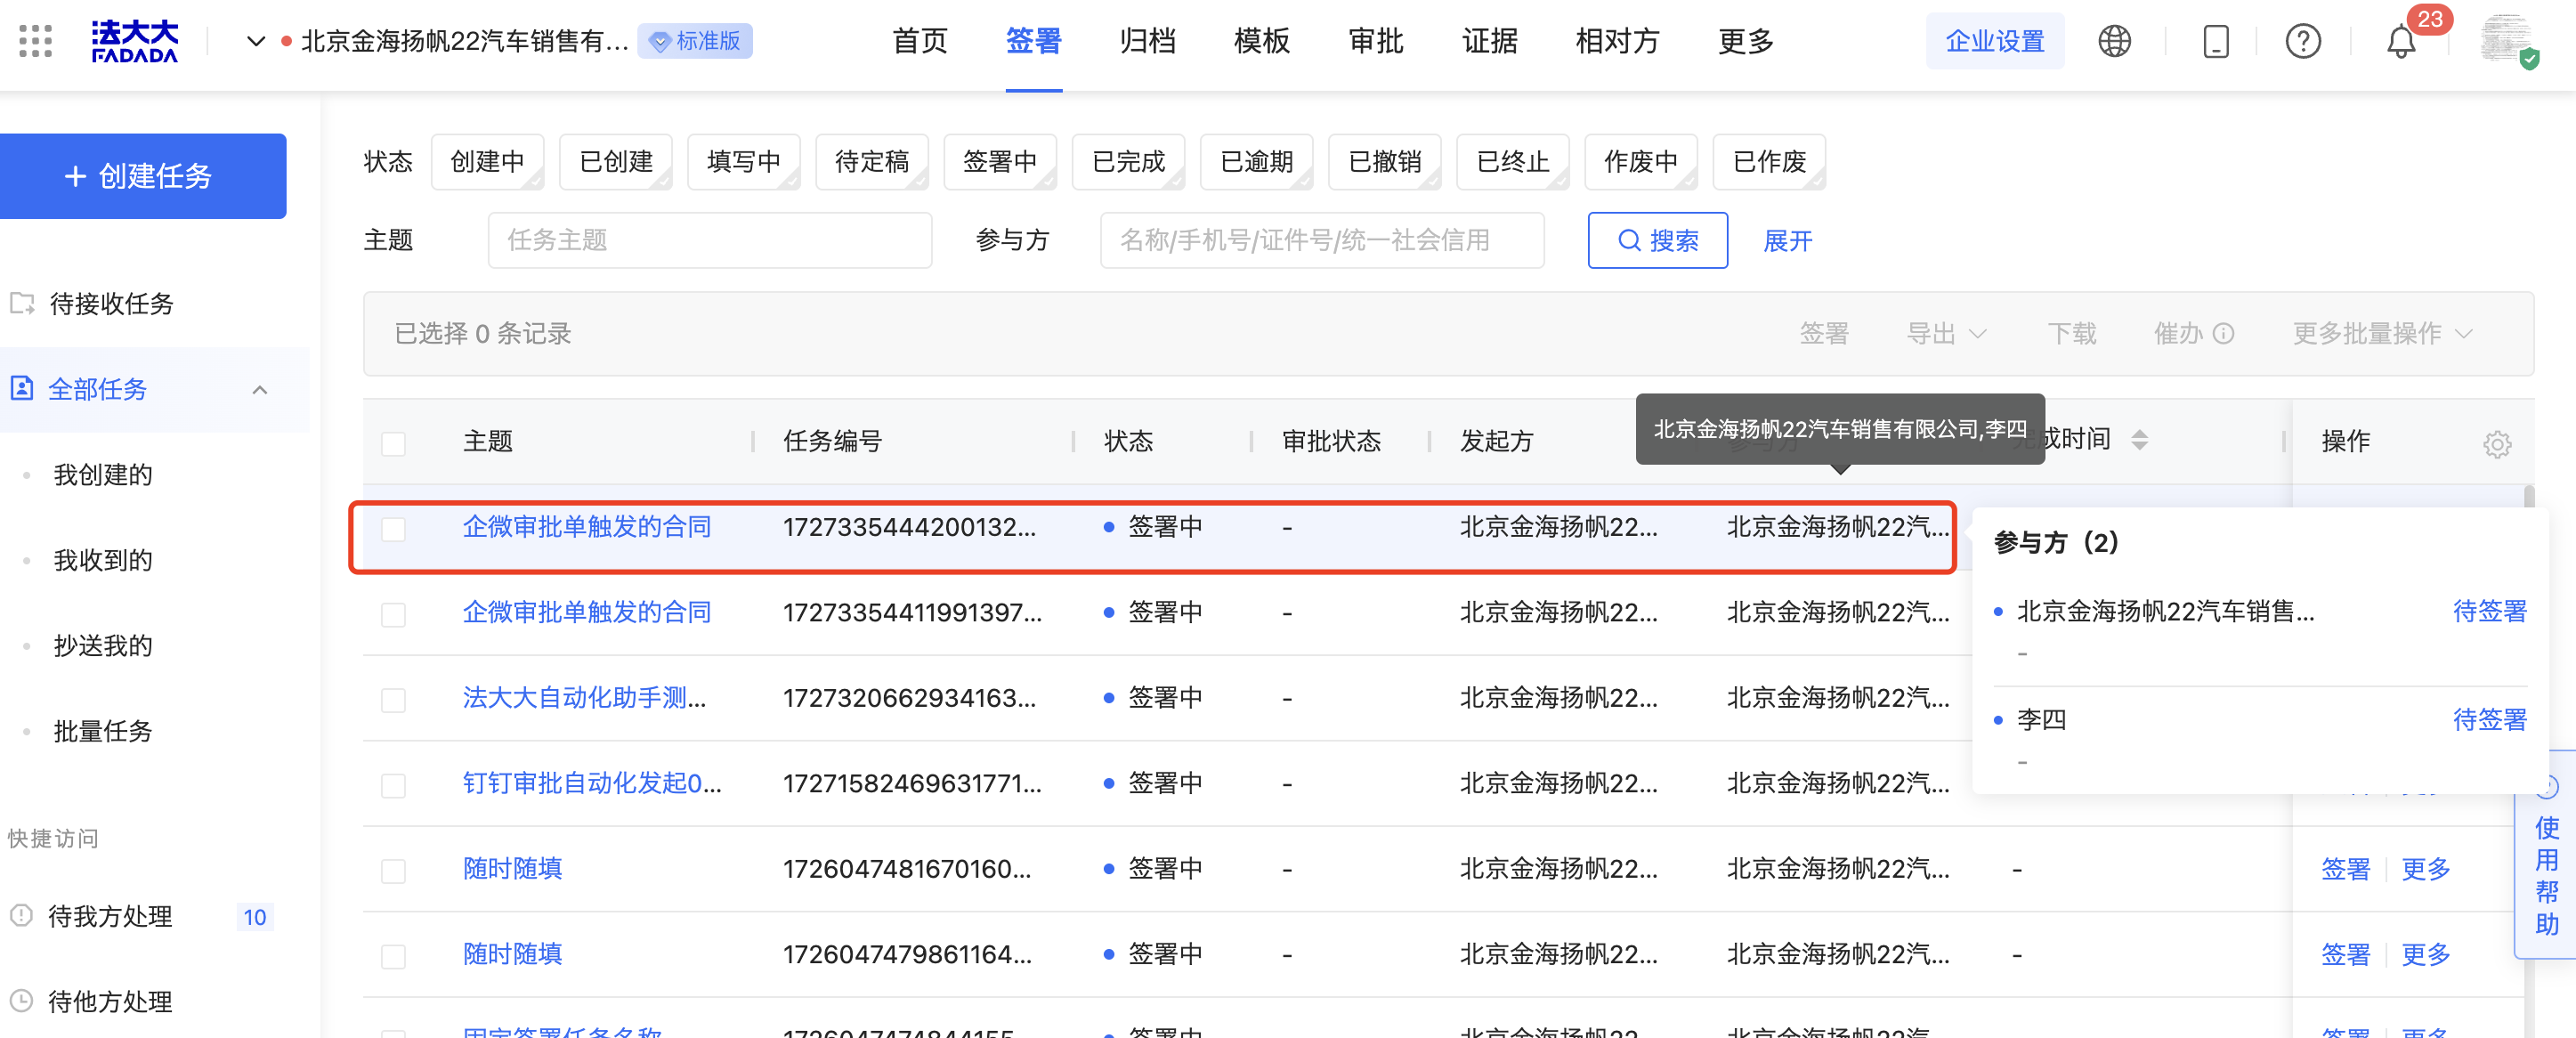Toggle the 已终止 status filter

tap(1513, 162)
